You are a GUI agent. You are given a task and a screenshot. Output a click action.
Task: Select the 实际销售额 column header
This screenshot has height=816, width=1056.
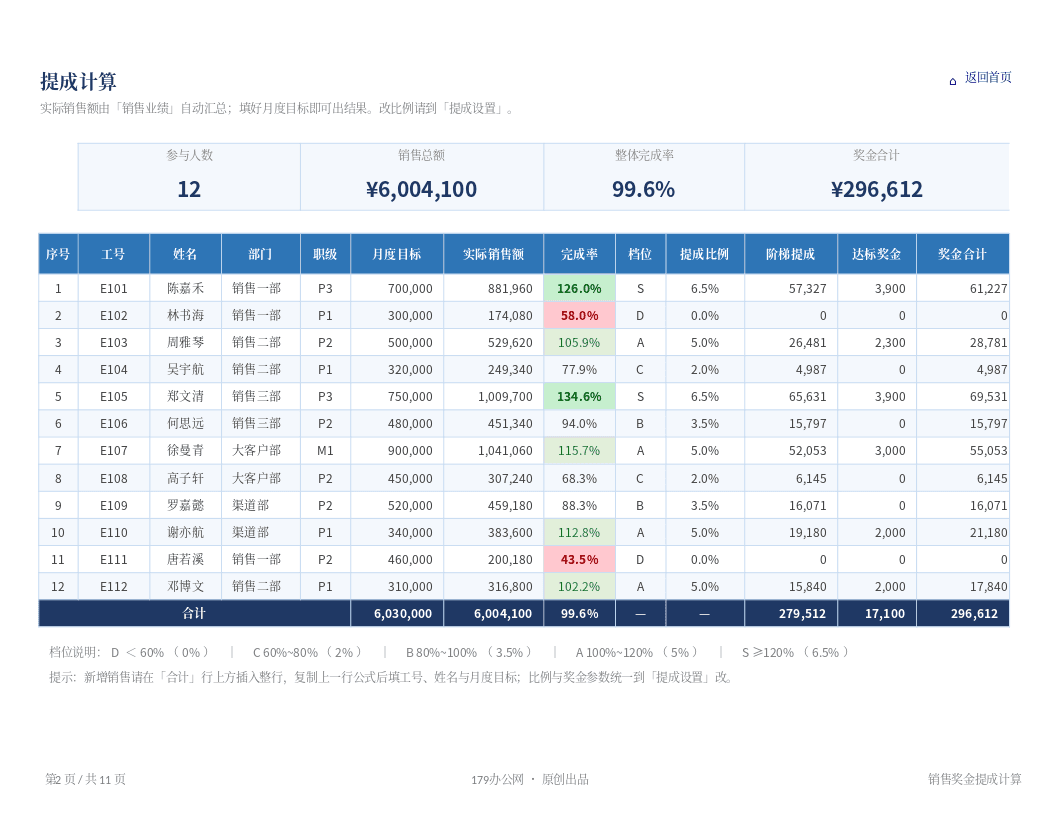click(x=494, y=254)
